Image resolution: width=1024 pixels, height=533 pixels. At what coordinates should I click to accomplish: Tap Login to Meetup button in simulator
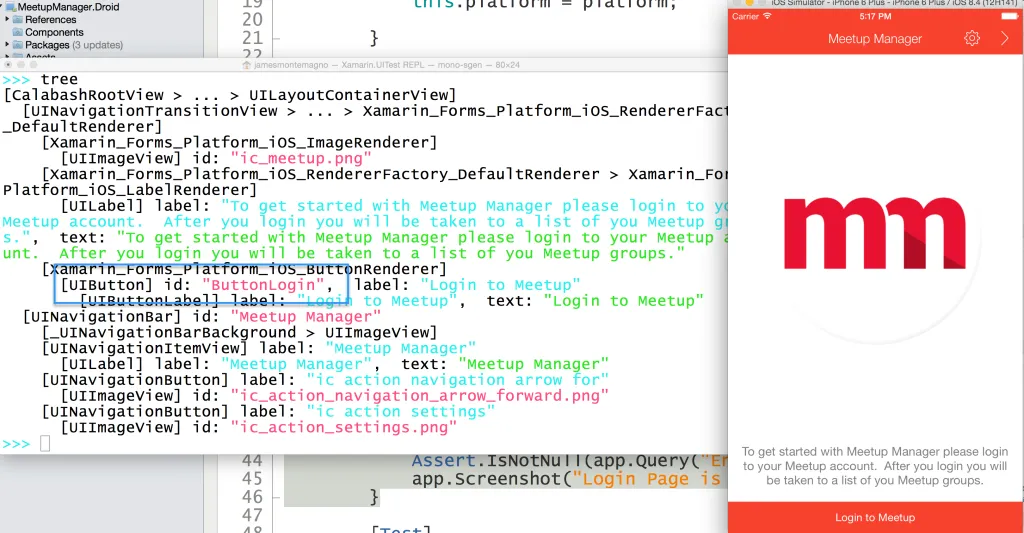[x=875, y=517]
